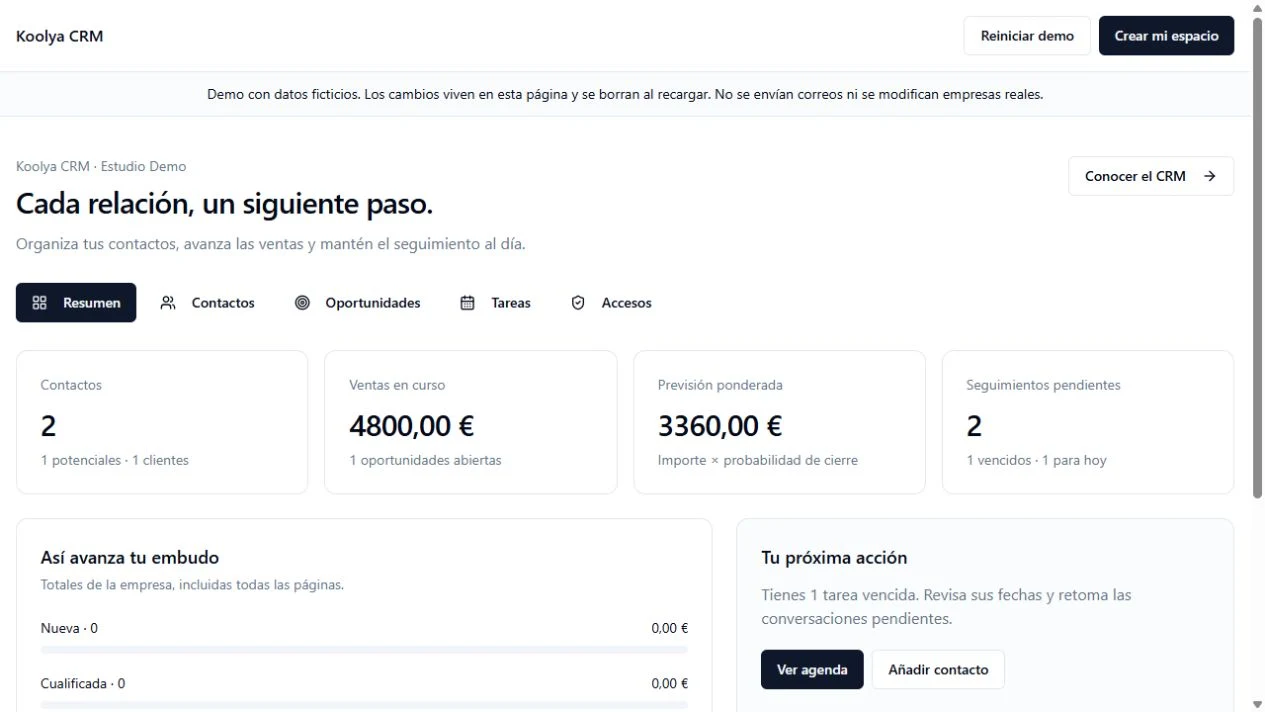Click the Resumen grid icon
Image resolution: width=1265 pixels, height=712 pixels.
pos(40,303)
